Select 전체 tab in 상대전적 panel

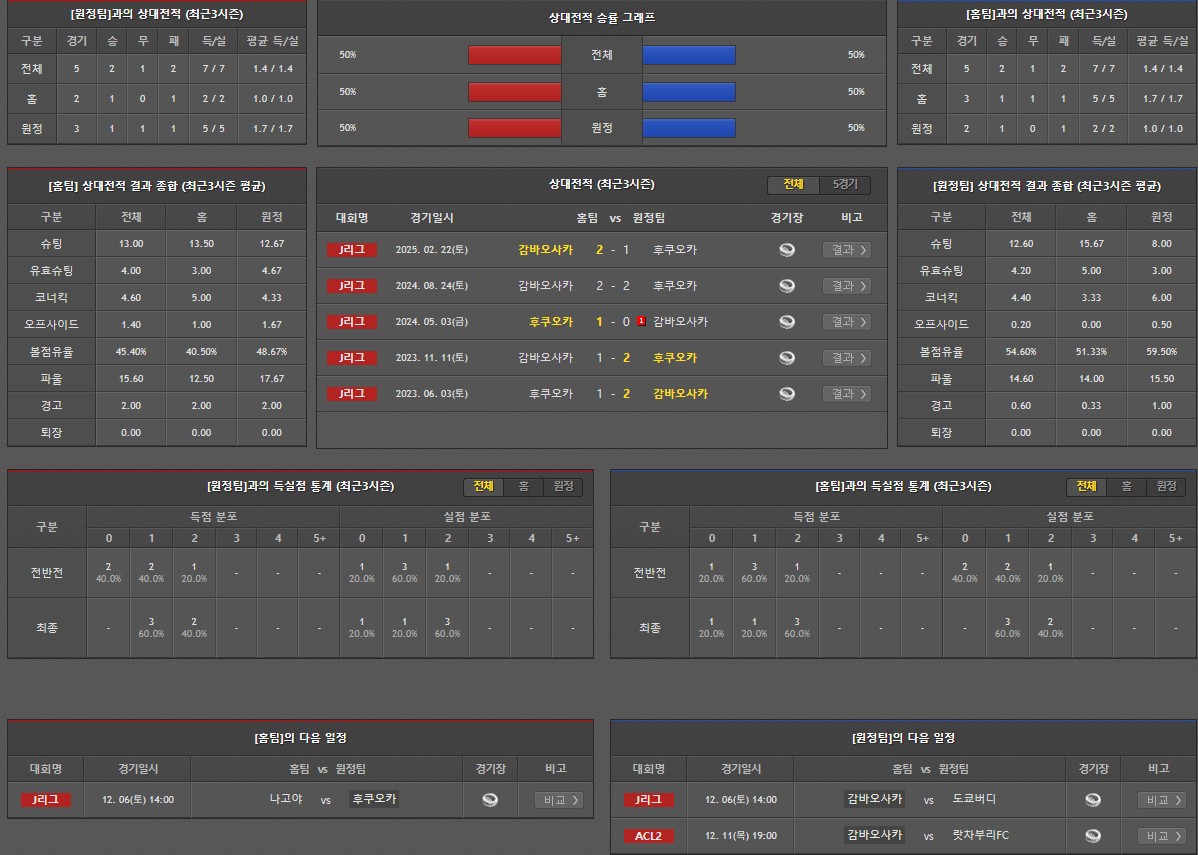(x=793, y=185)
